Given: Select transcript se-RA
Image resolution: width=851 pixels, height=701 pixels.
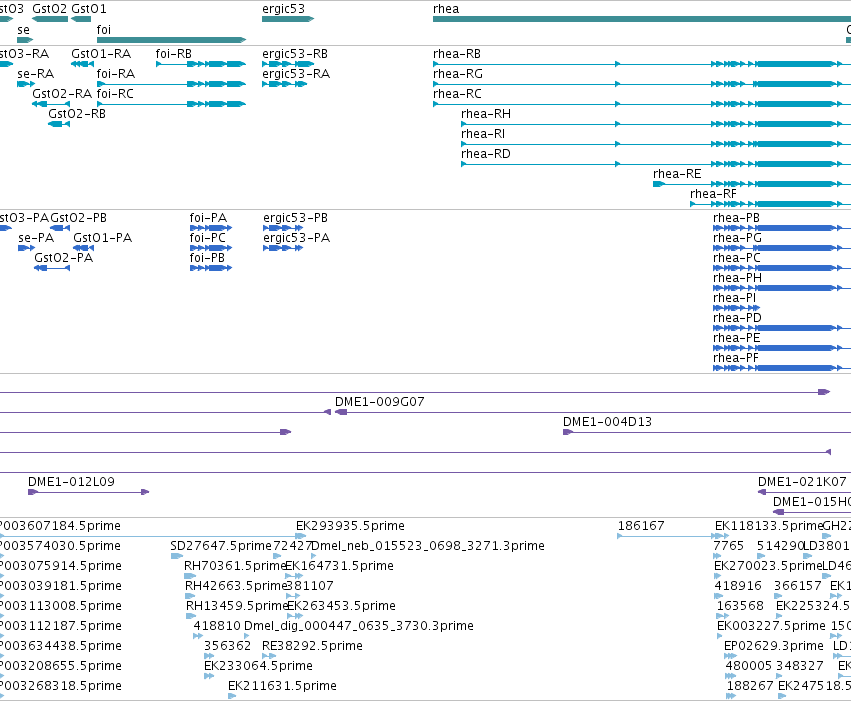Looking at the screenshot, I should 26,84.
